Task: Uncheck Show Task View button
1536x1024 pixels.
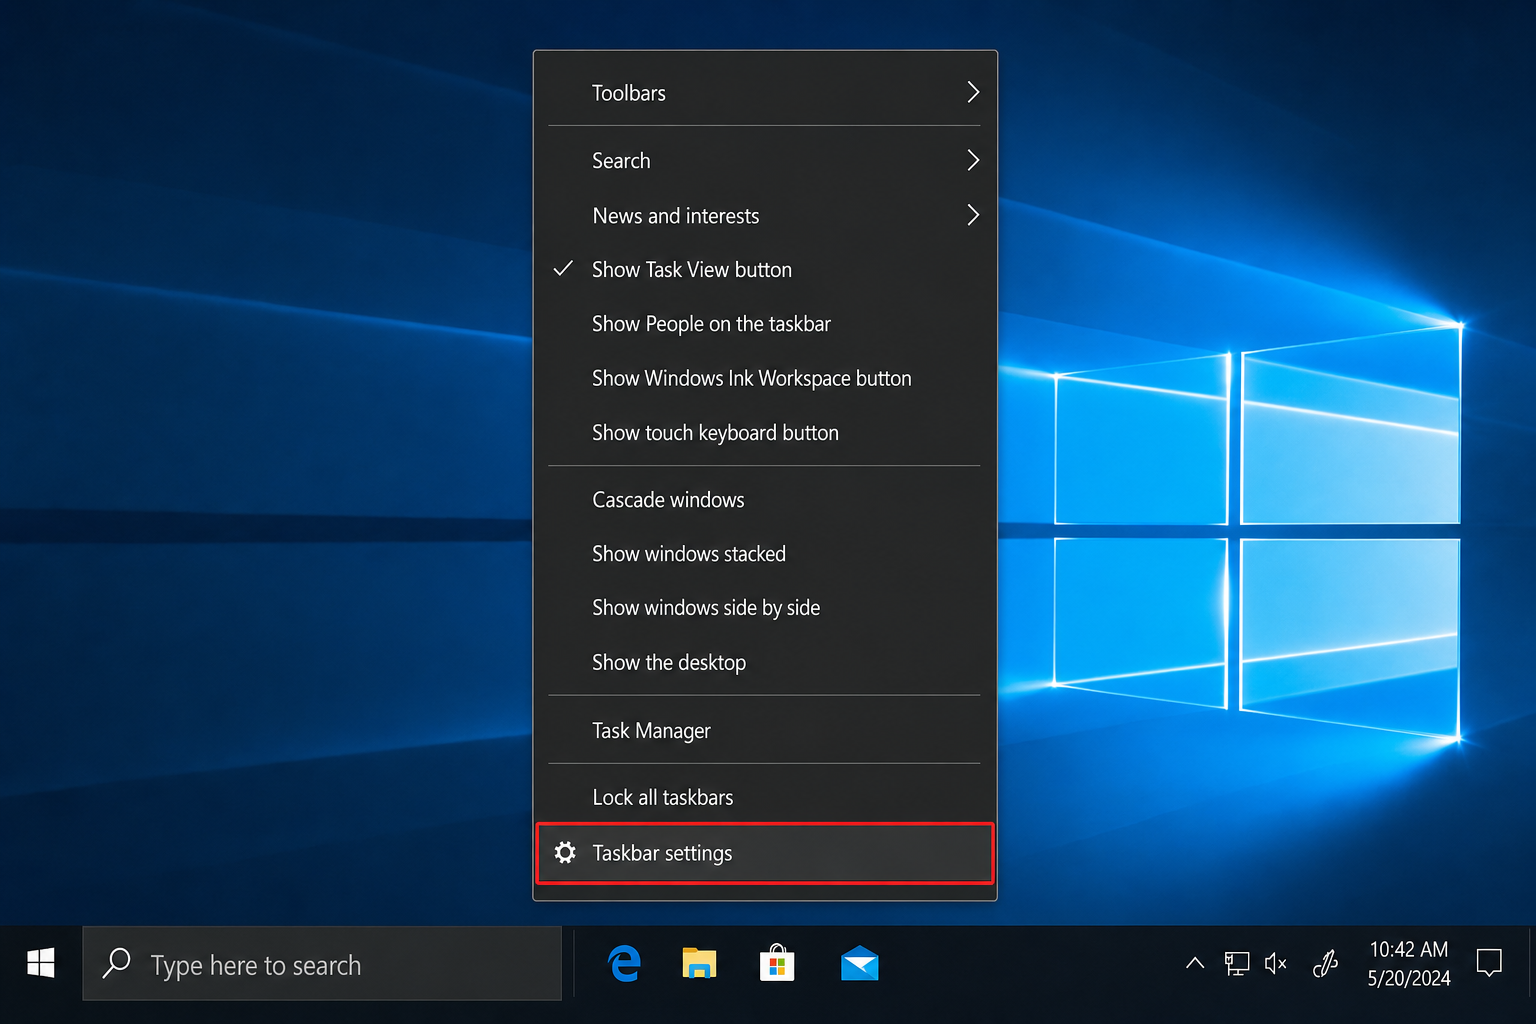Action: pos(765,270)
